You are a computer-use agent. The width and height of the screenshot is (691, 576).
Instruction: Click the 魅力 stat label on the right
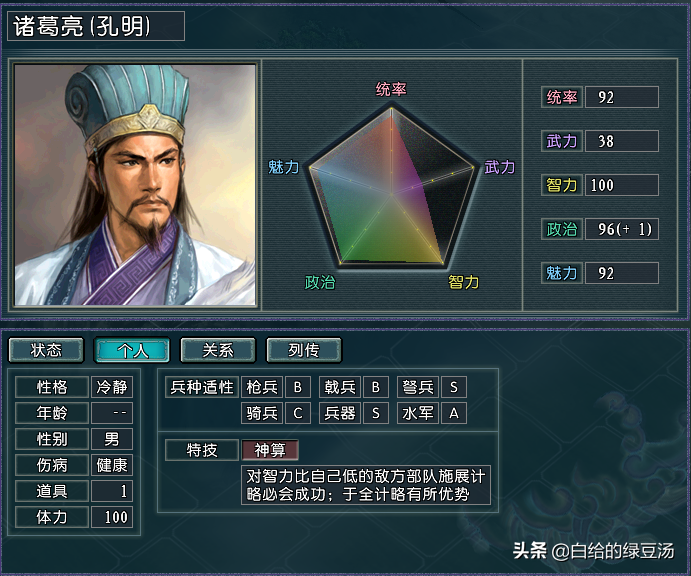click(x=561, y=273)
